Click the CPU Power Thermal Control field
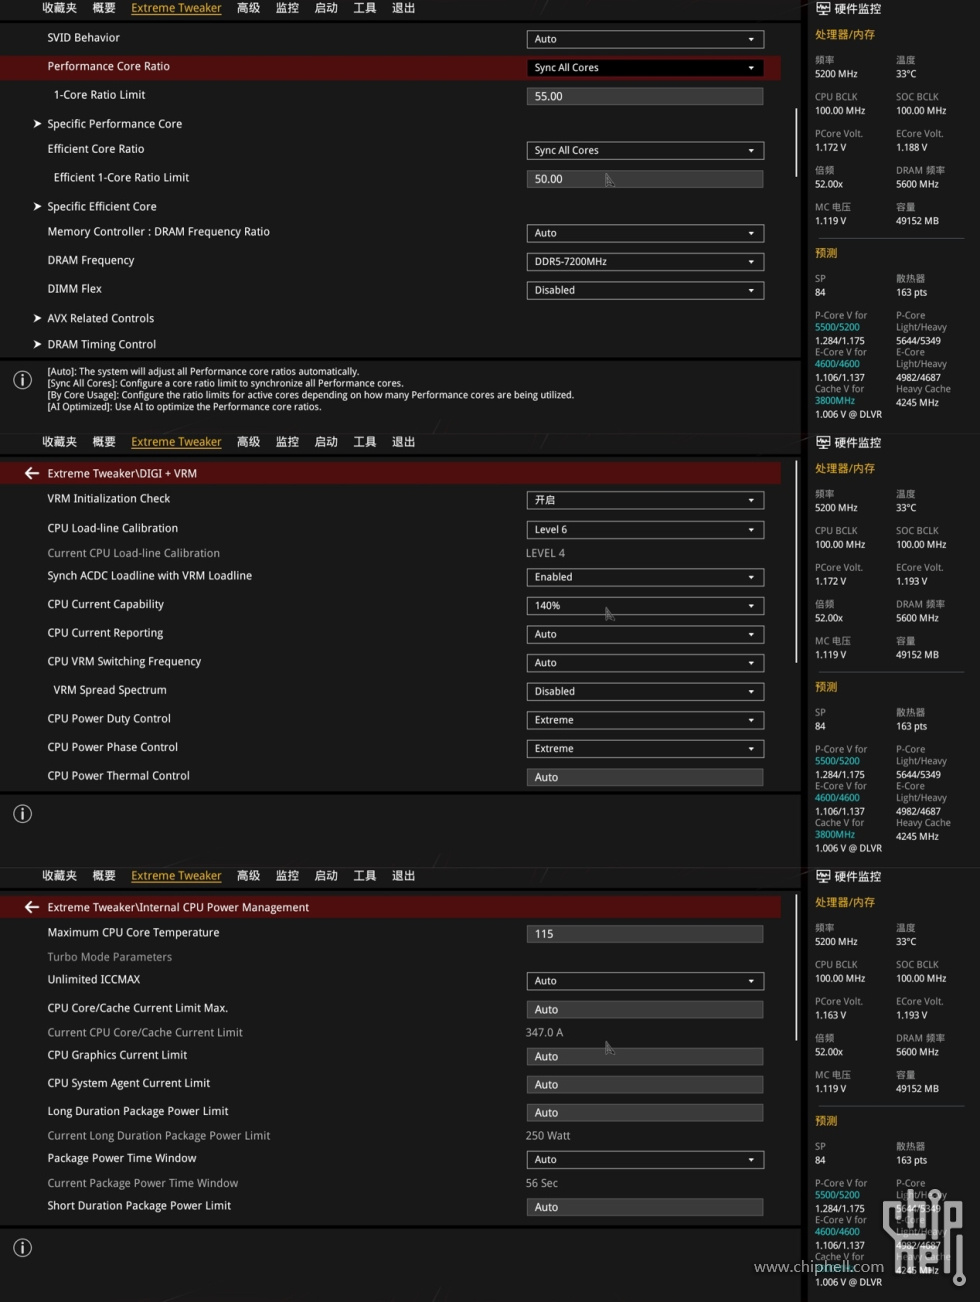980x1302 pixels. pyautogui.click(x=645, y=778)
